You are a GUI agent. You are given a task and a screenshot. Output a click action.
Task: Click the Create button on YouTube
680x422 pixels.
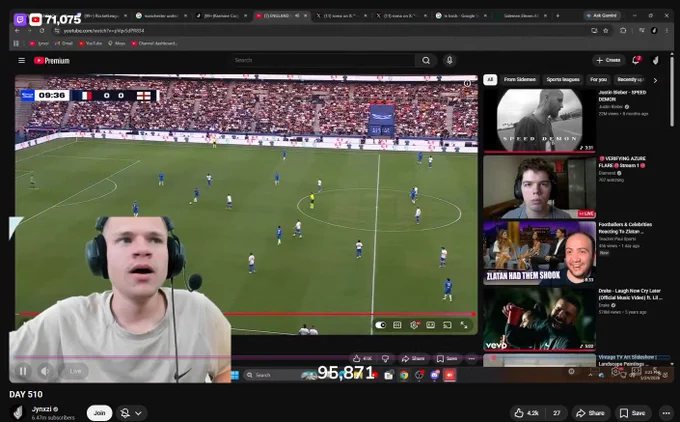[x=609, y=60]
